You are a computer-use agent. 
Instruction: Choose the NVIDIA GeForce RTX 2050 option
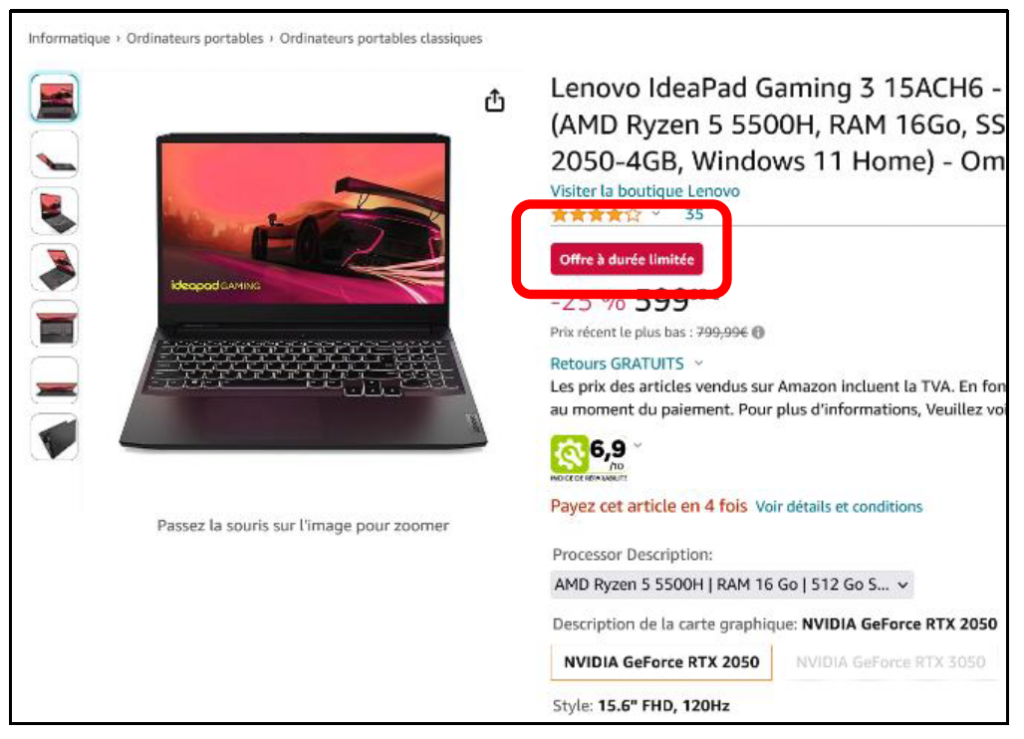pyautogui.click(x=661, y=662)
